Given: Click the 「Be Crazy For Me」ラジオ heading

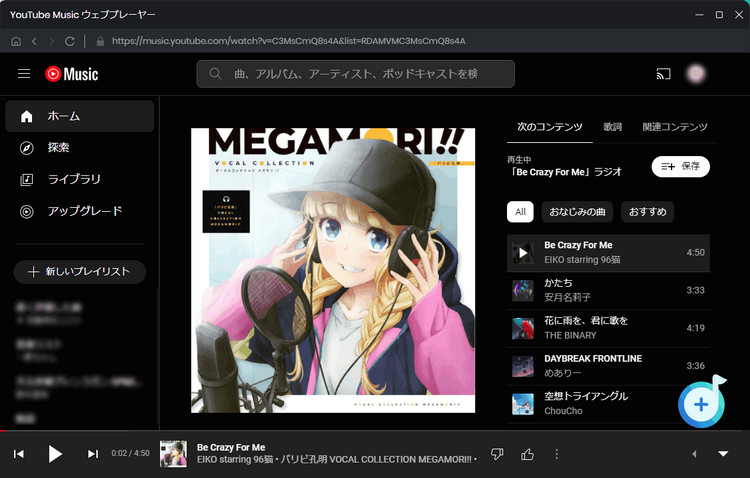Looking at the screenshot, I should coord(564,172).
